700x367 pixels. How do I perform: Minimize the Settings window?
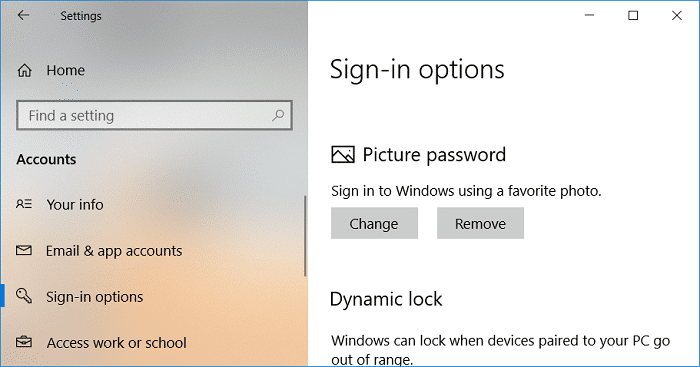pos(589,16)
